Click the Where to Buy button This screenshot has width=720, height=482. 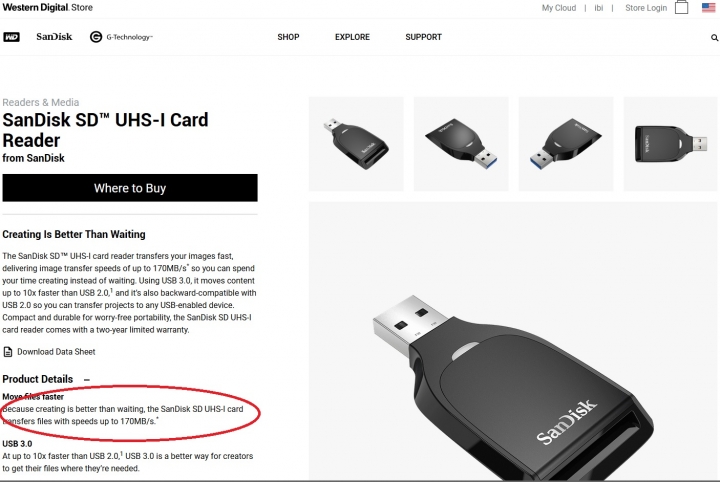(130, 188)
